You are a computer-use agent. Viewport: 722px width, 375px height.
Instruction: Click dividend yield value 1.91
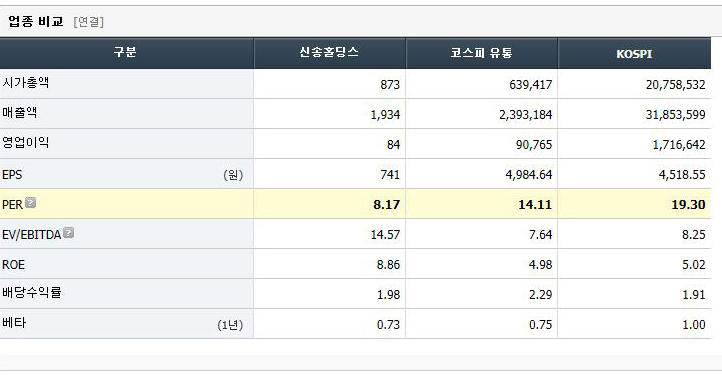pos(694,294)
